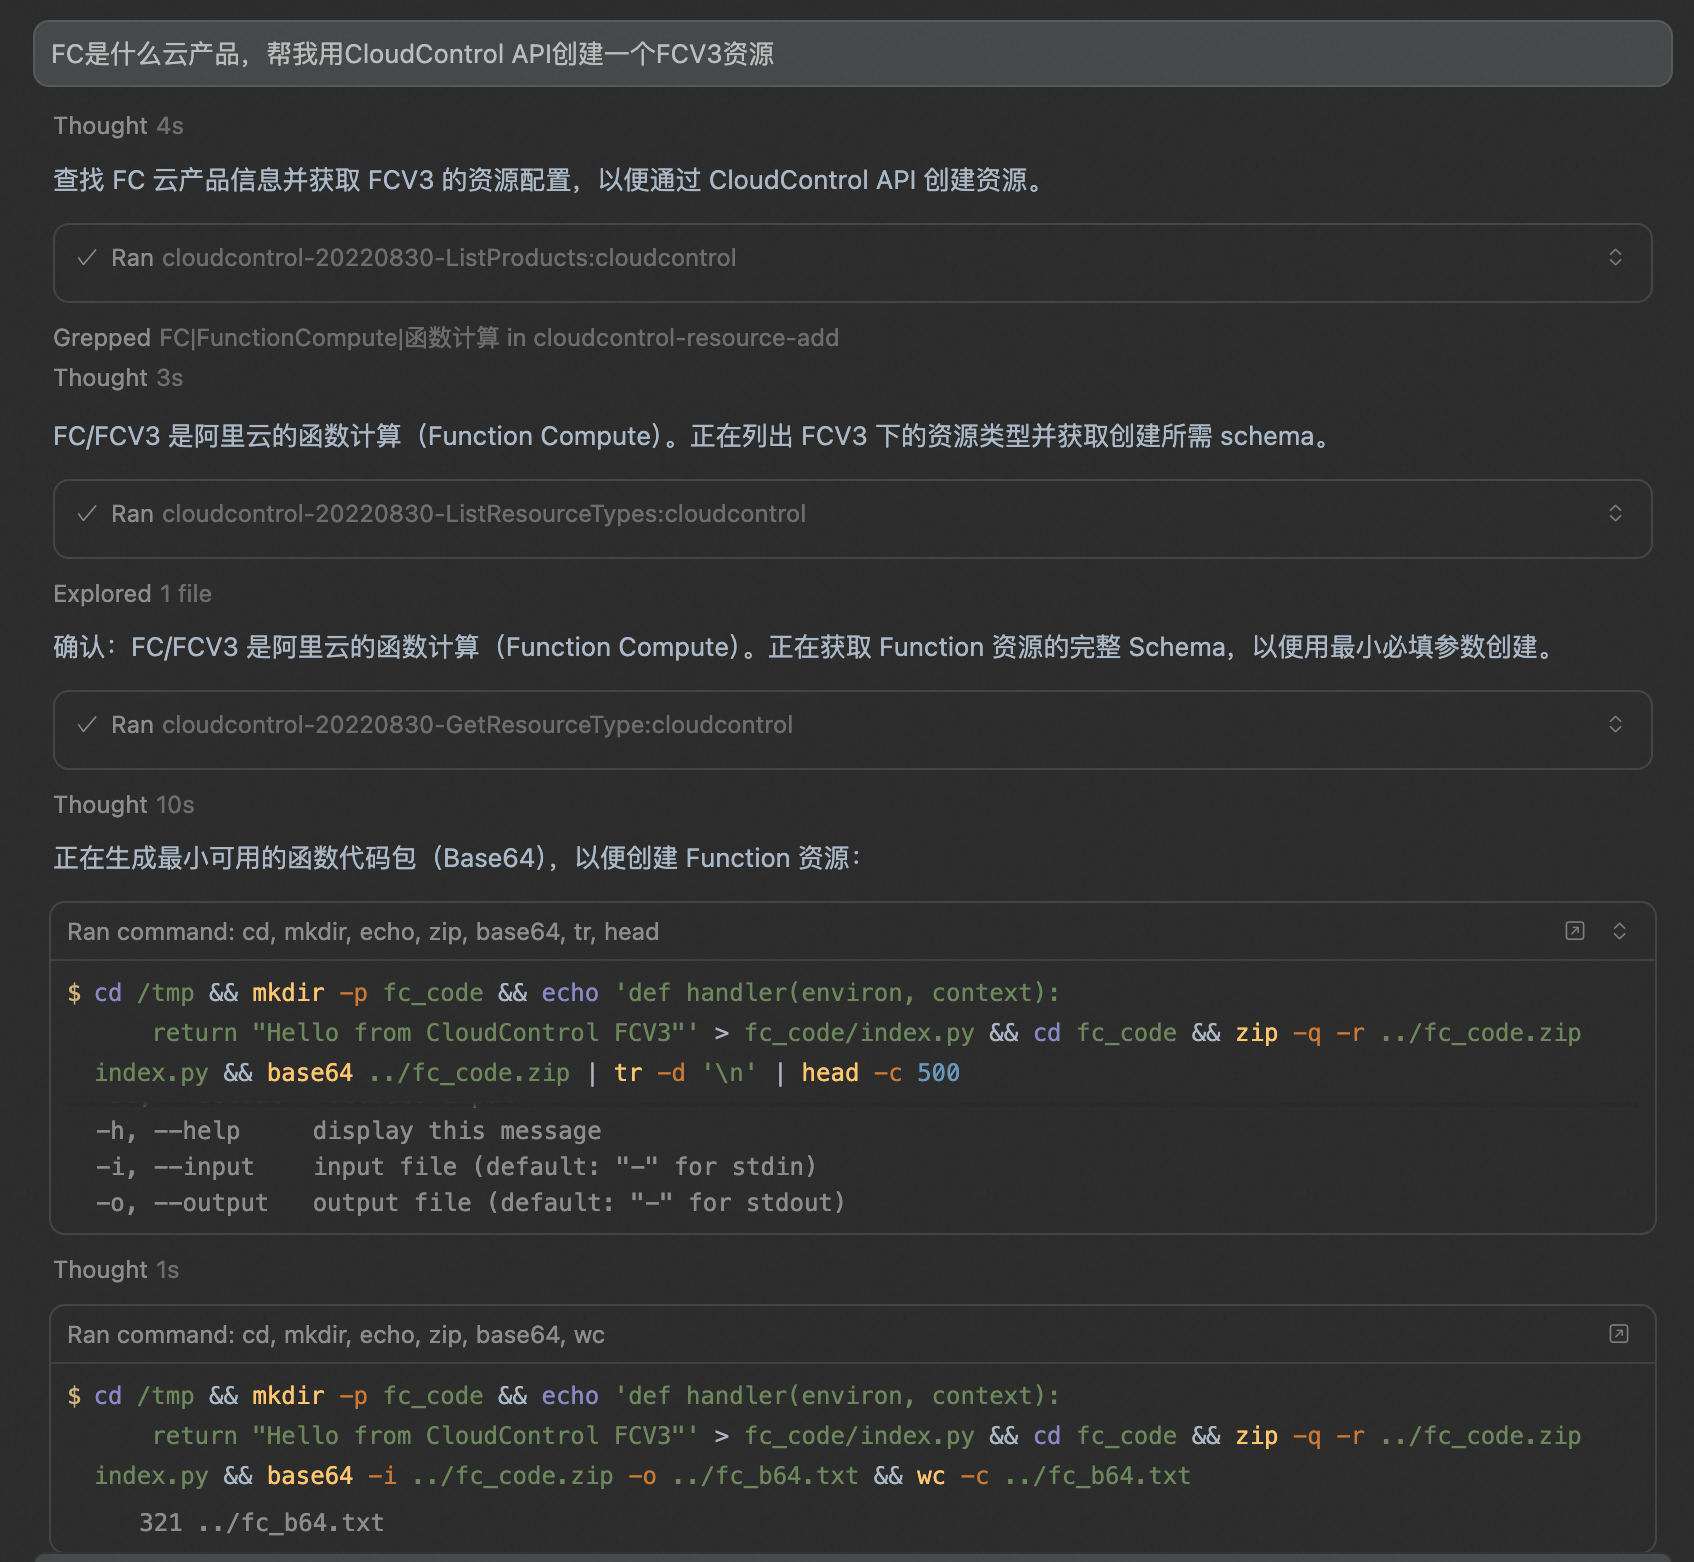The height and width of the screenshot is (1562, 1694).
Task: Open second command (base64, wc) in terminal icon
Action: click(1619, 1334)
